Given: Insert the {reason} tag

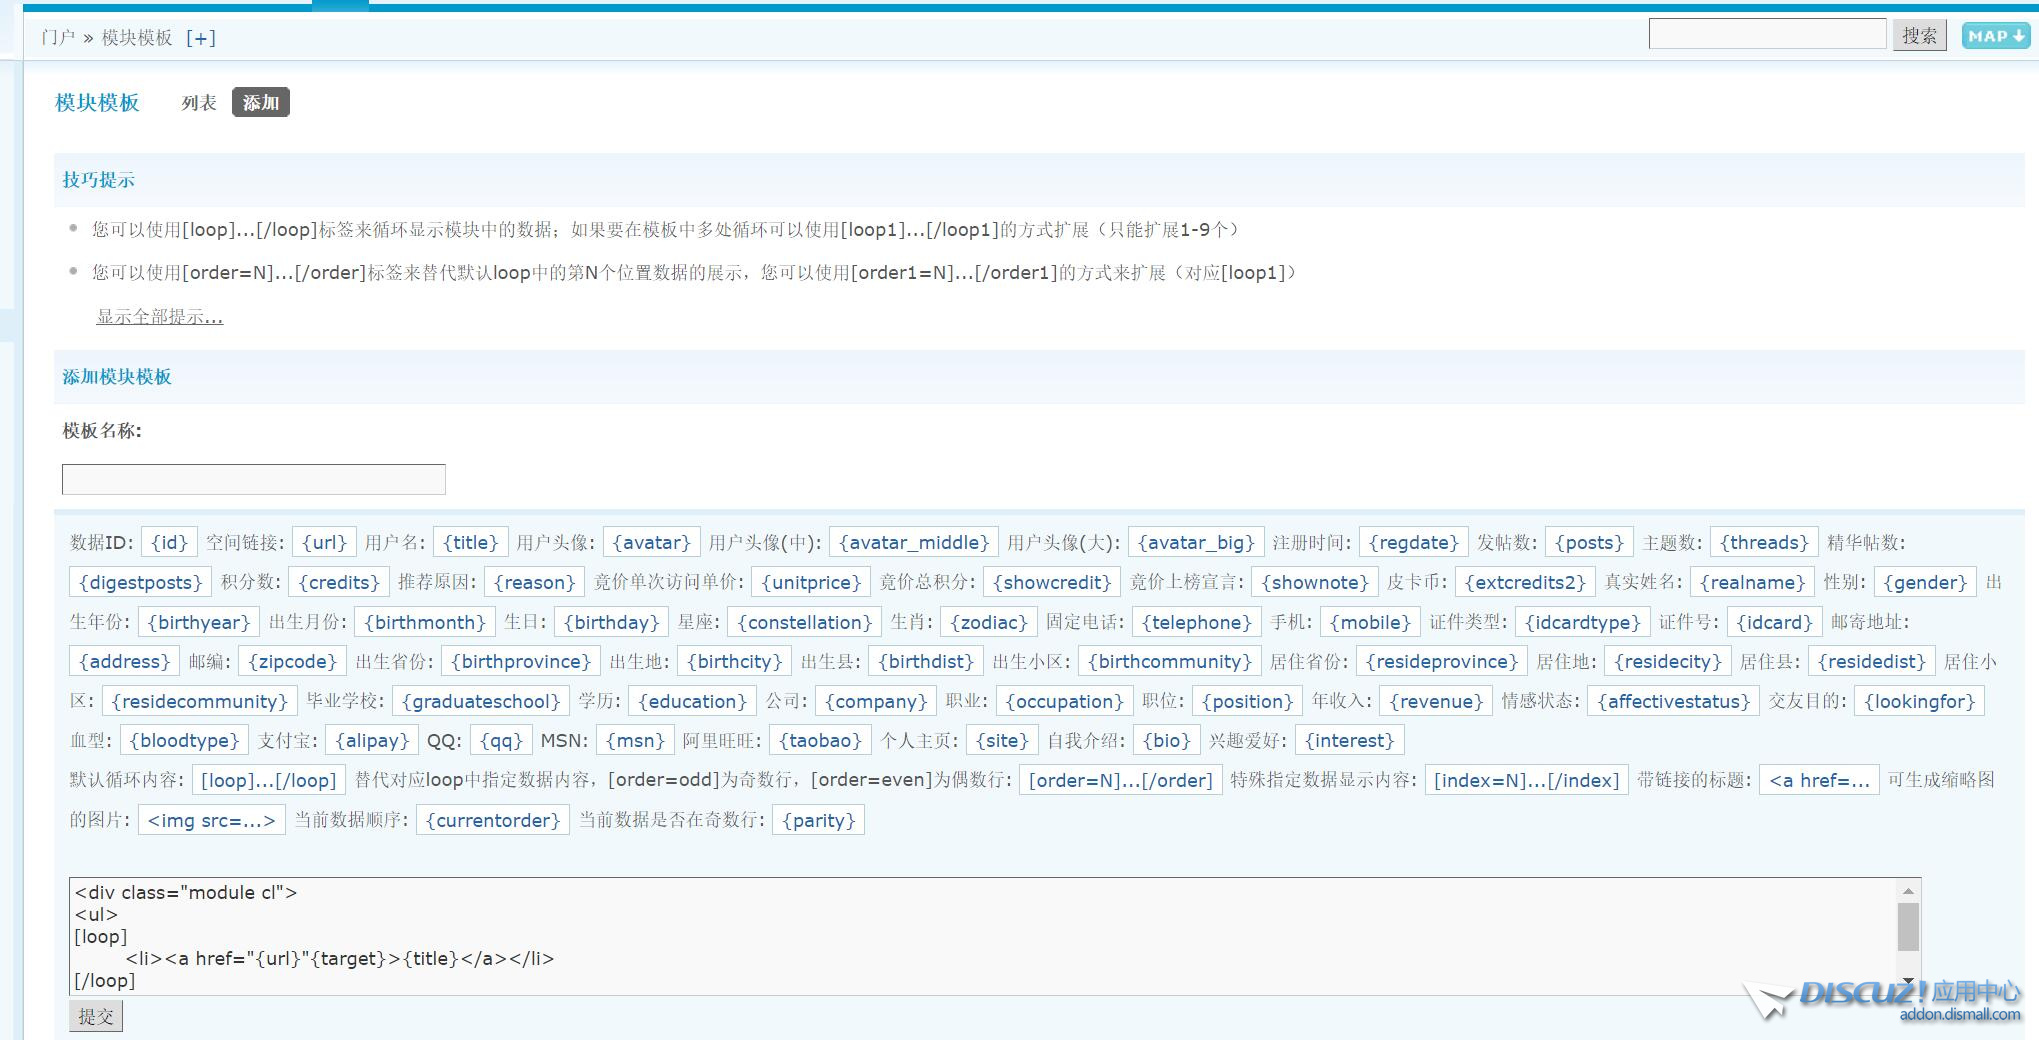Looking at the screenshot, I should (535, 583).
